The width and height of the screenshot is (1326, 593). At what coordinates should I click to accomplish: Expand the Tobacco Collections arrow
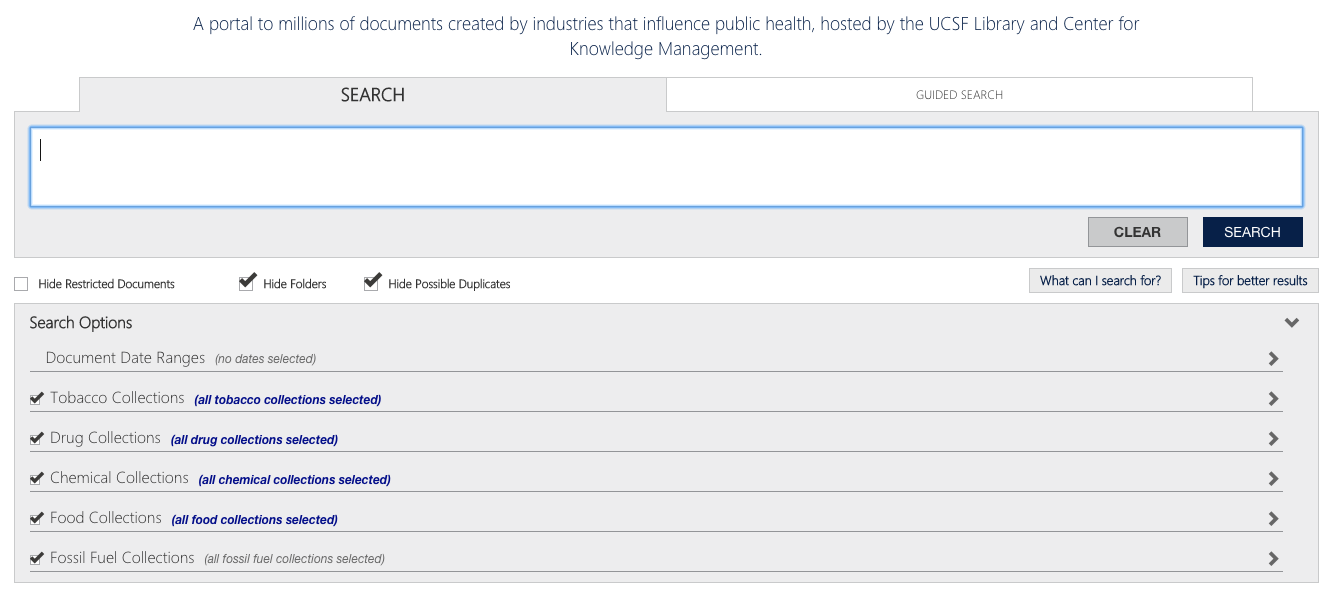[x=1273, y=398]
